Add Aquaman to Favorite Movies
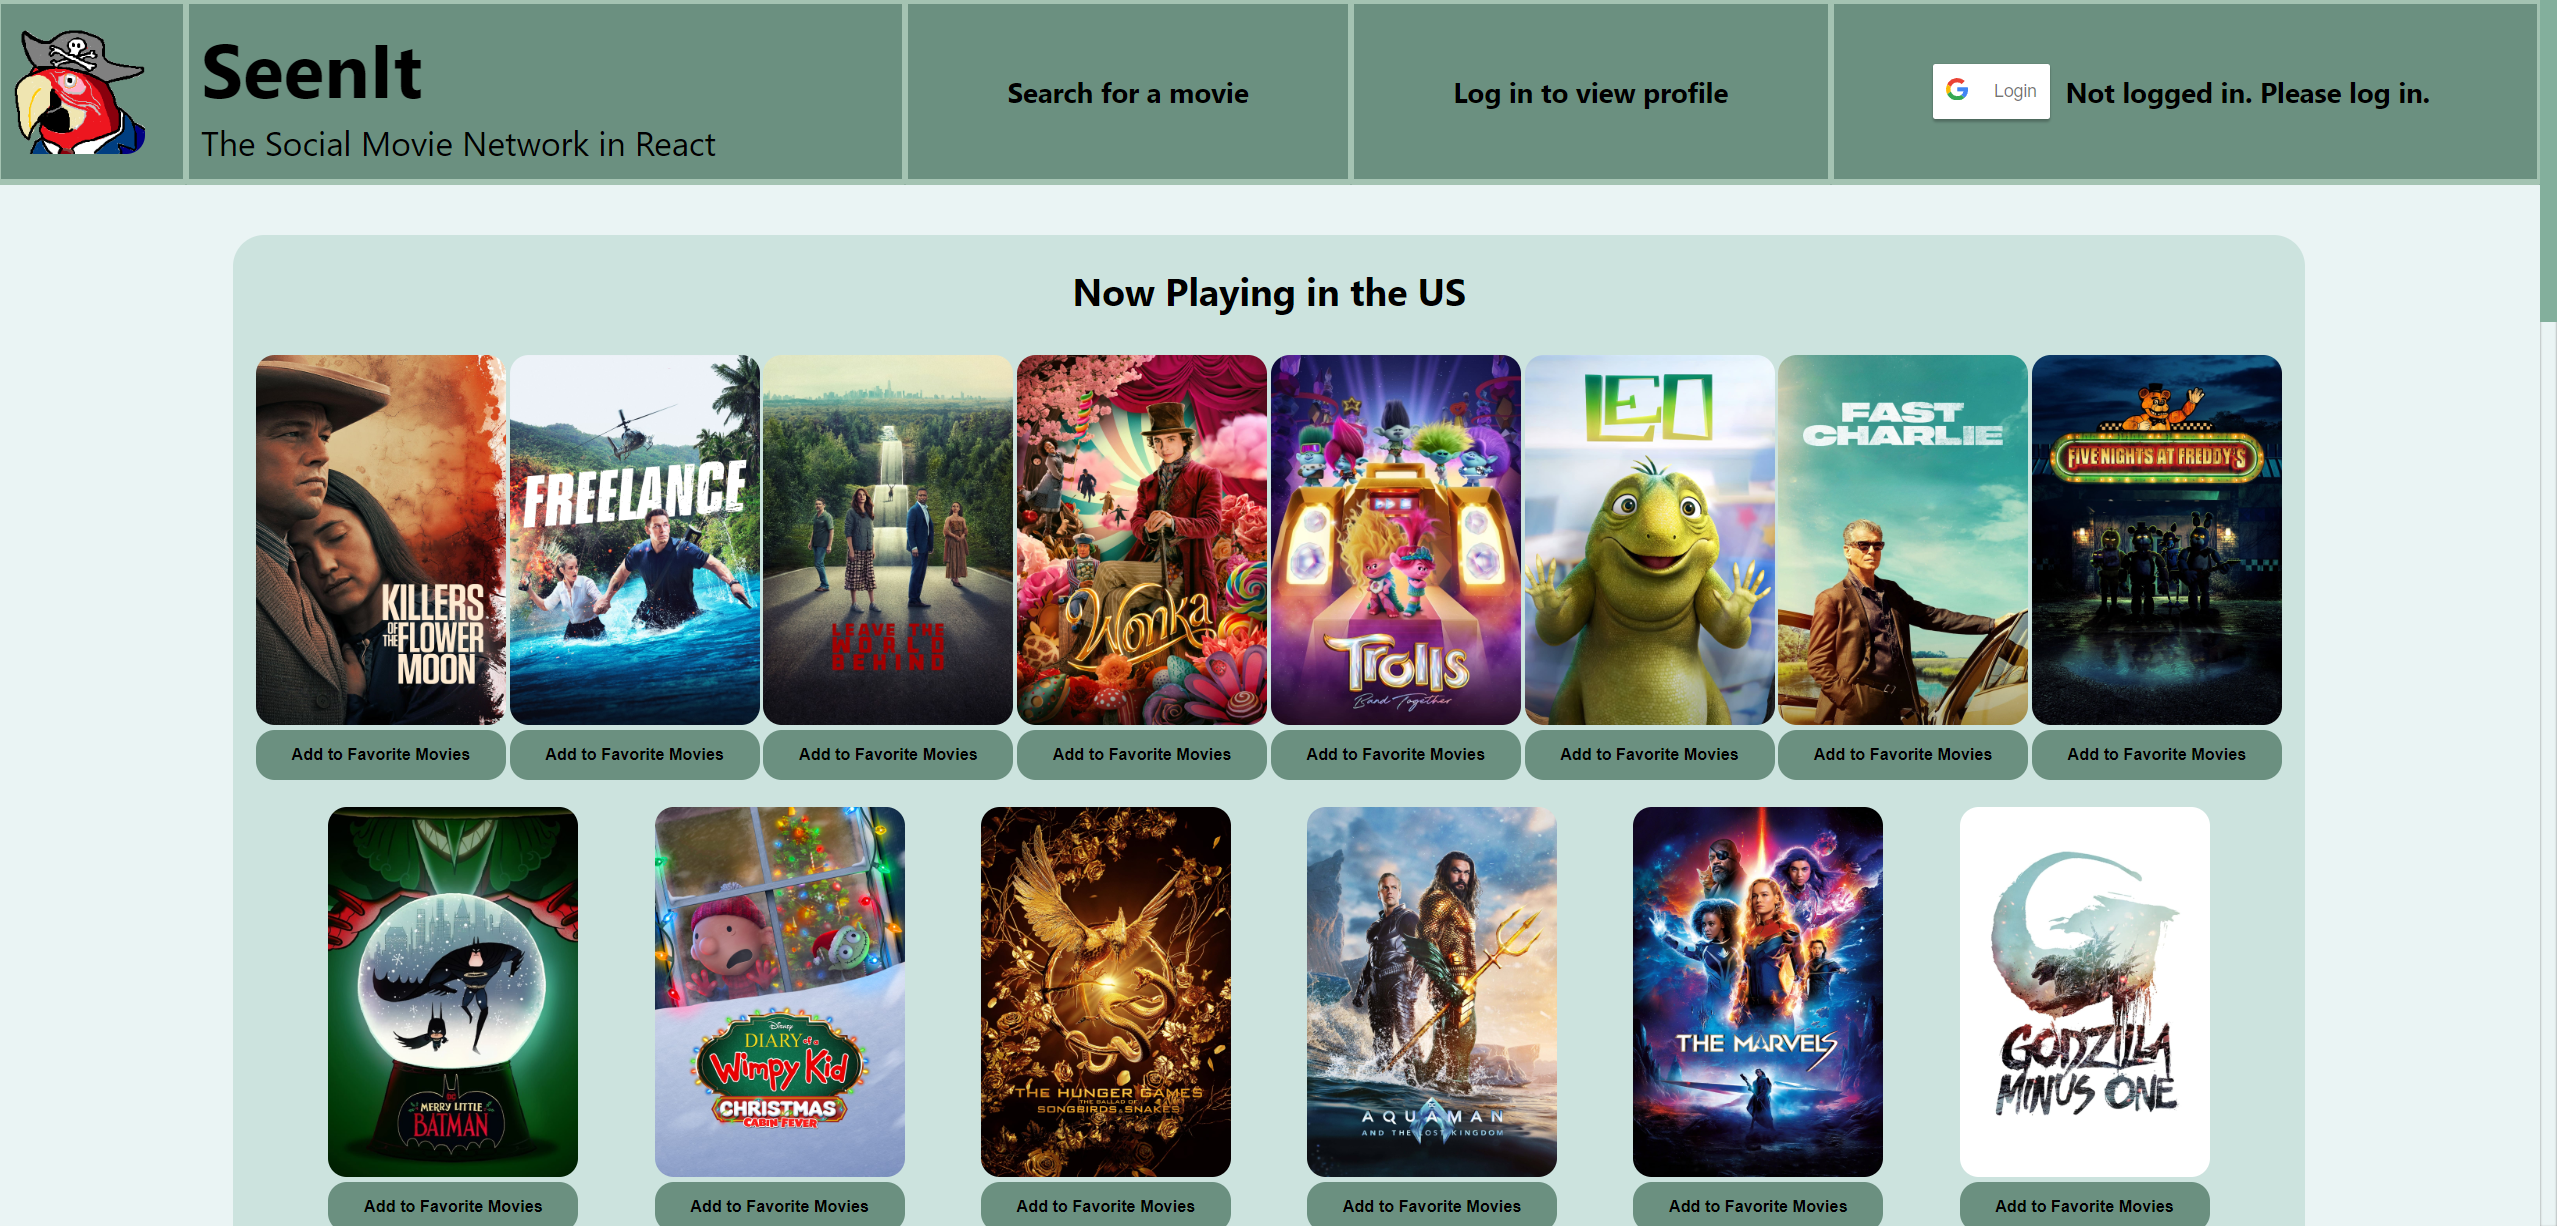The height and width of the screenshot is (1226, 2557). [x=1432, y=1205]
